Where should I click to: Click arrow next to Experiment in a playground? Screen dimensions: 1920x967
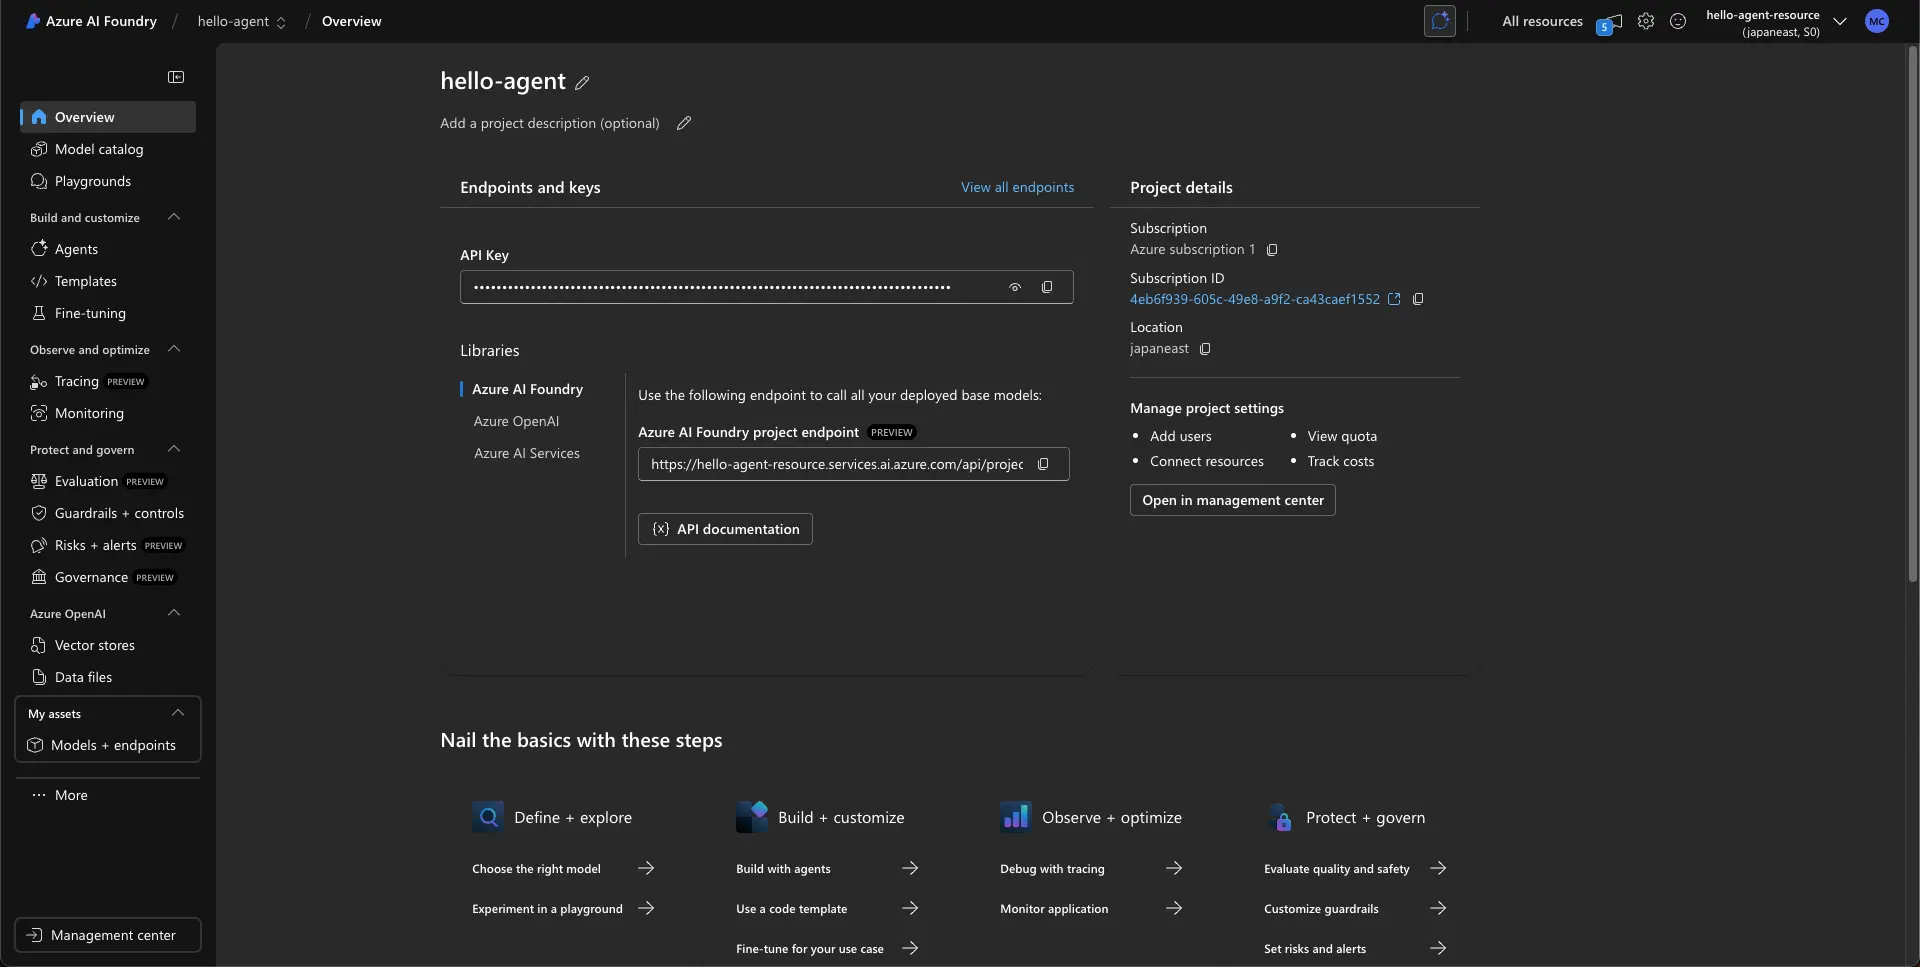646,908
